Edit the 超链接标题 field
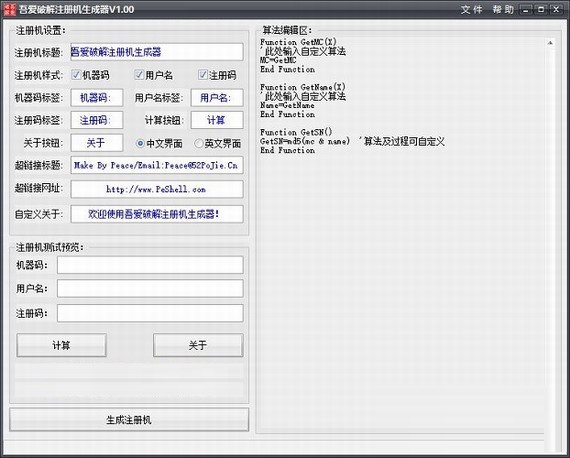This screenshot has width=570, height=458. [157, 165]
